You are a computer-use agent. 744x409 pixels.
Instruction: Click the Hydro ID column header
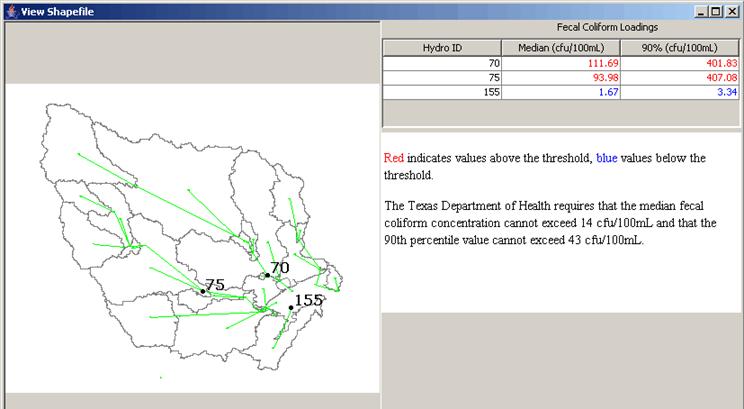pos(442,47)
